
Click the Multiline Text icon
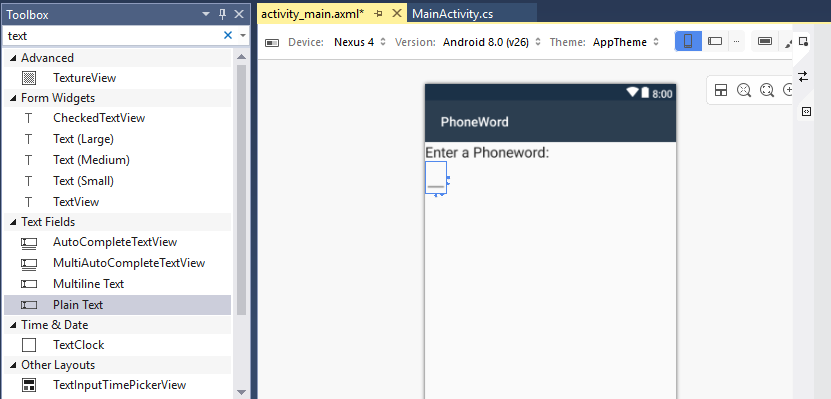[x=29, y=285]
